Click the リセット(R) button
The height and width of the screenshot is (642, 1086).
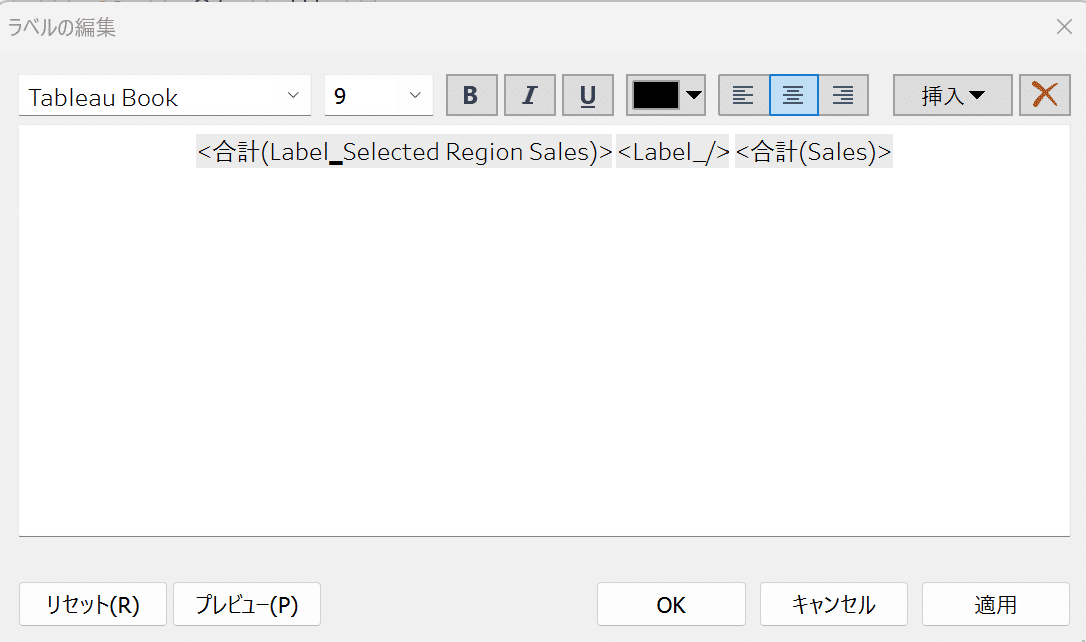pyautogui.click(x=93, y=604)
